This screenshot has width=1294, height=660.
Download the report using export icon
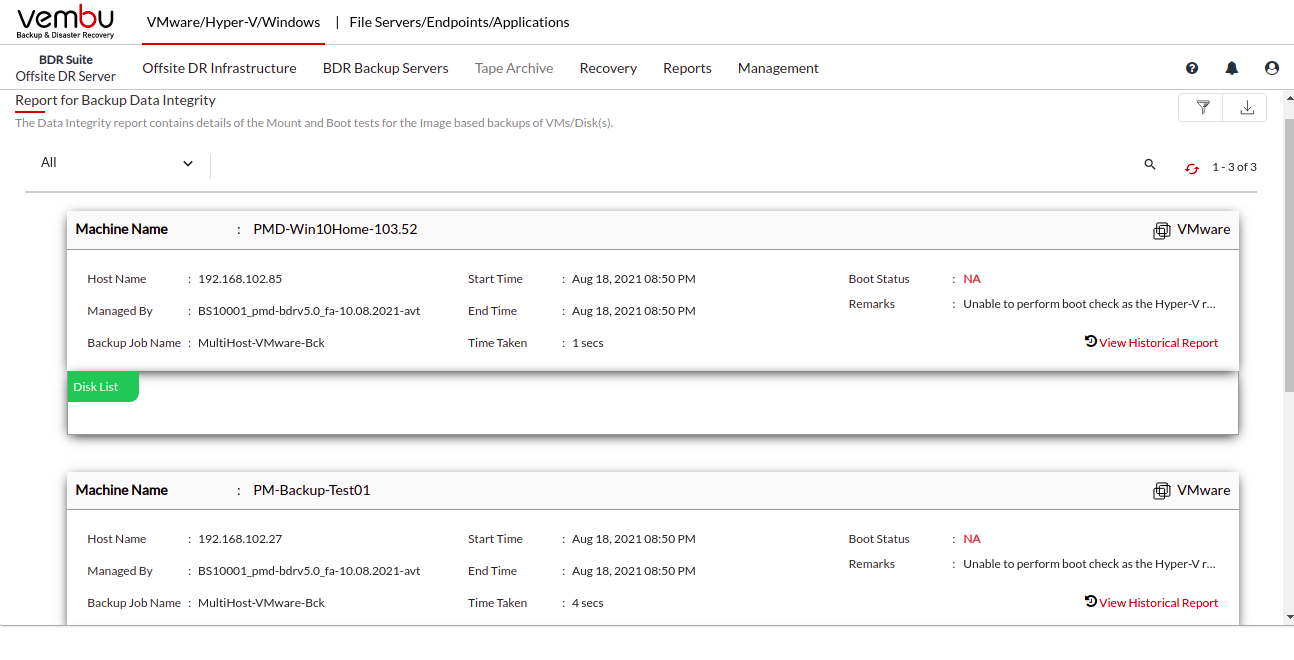click(x=1247, y=107)
